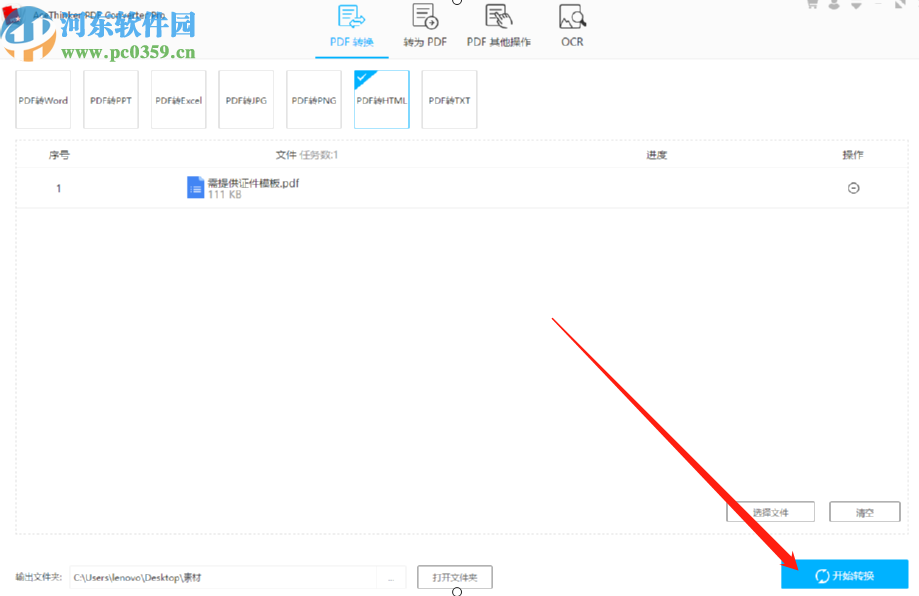Click the 操作 column header
The height and width of the screenshot is (596, 919).
click(853, 155)
